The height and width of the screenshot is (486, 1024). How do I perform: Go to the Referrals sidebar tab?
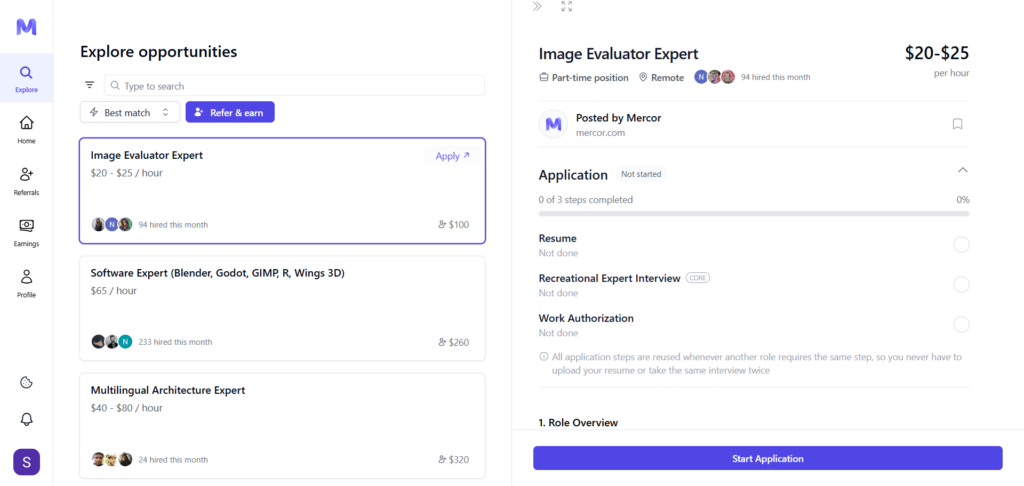pos(26,180)
